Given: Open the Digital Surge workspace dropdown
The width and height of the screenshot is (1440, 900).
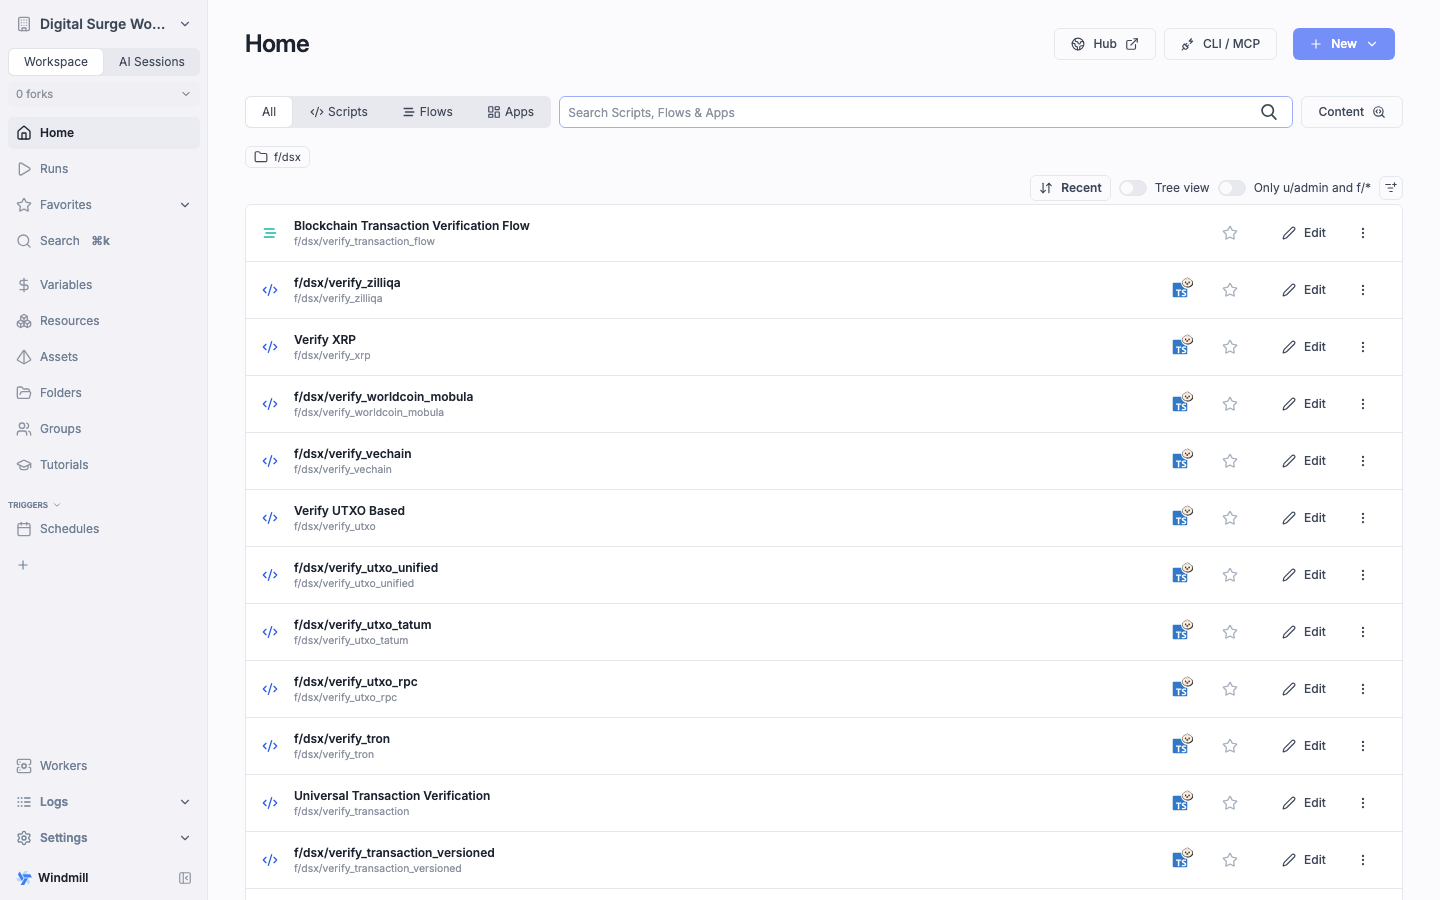Looking at the screenshot, I should (x=104, y=24).
